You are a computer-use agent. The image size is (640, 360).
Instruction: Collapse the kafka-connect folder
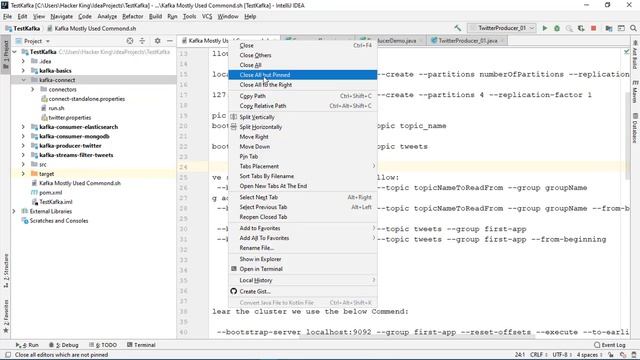pyautogui.click(x=23, y=80)
